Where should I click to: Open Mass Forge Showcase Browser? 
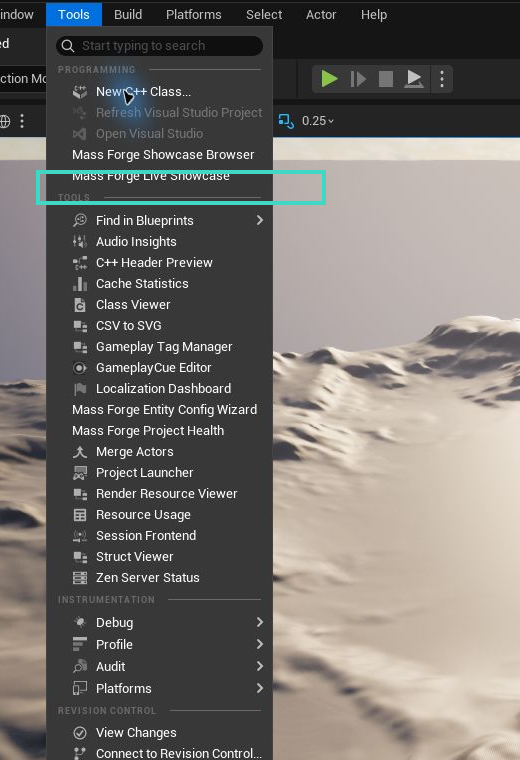159,155
